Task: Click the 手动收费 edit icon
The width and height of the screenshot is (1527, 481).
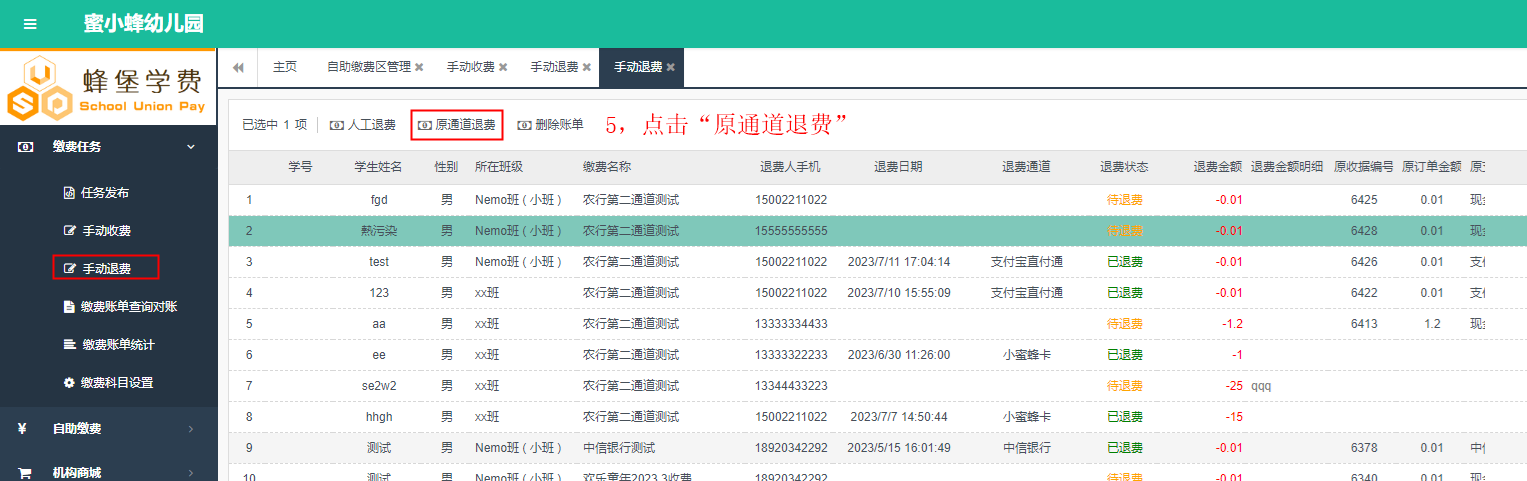Action: (69, 231)
